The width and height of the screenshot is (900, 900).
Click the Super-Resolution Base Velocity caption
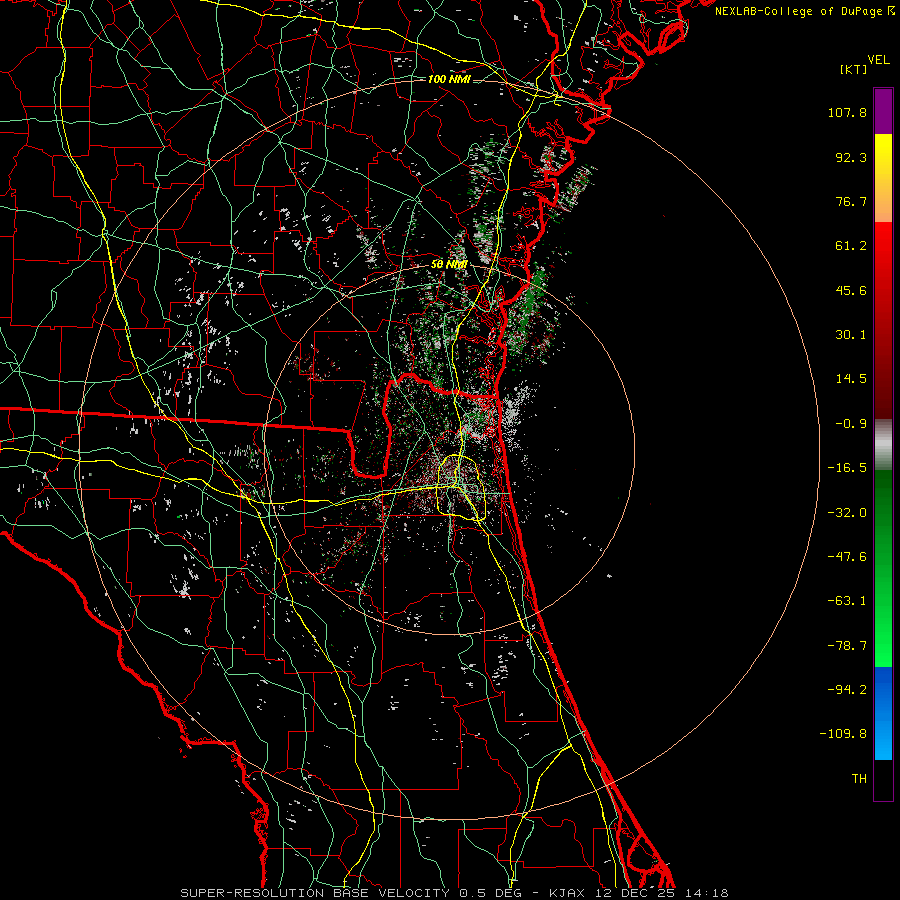pos(454,893)
